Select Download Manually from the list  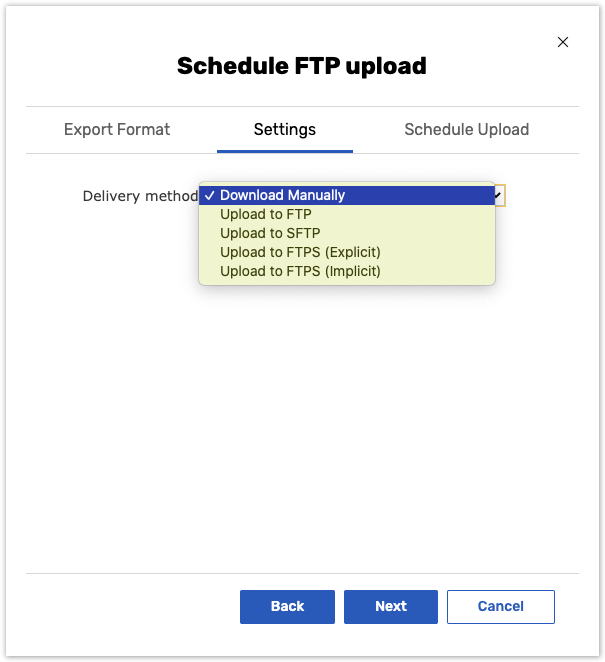[x=282, y=196]
